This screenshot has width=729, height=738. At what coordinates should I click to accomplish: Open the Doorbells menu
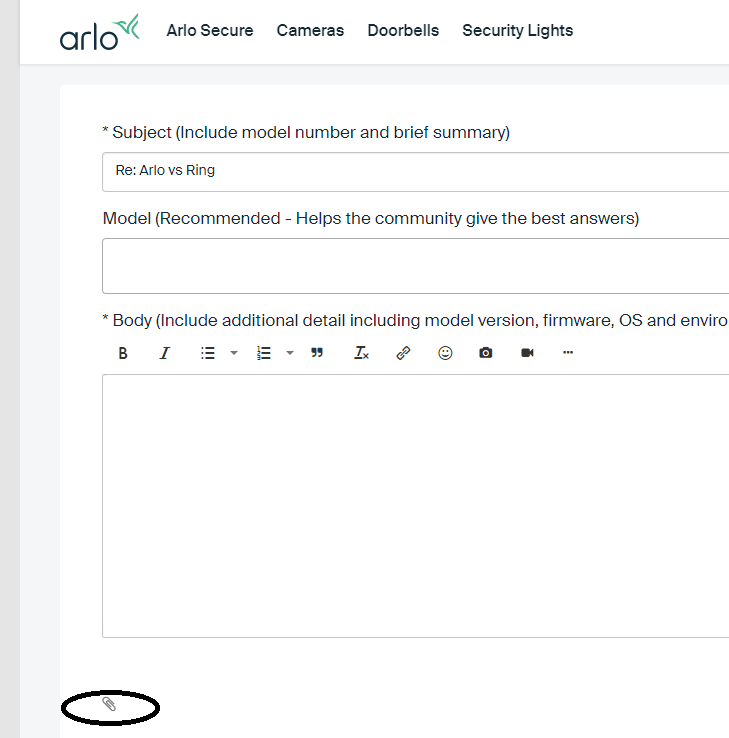click(x=403, y=31)
